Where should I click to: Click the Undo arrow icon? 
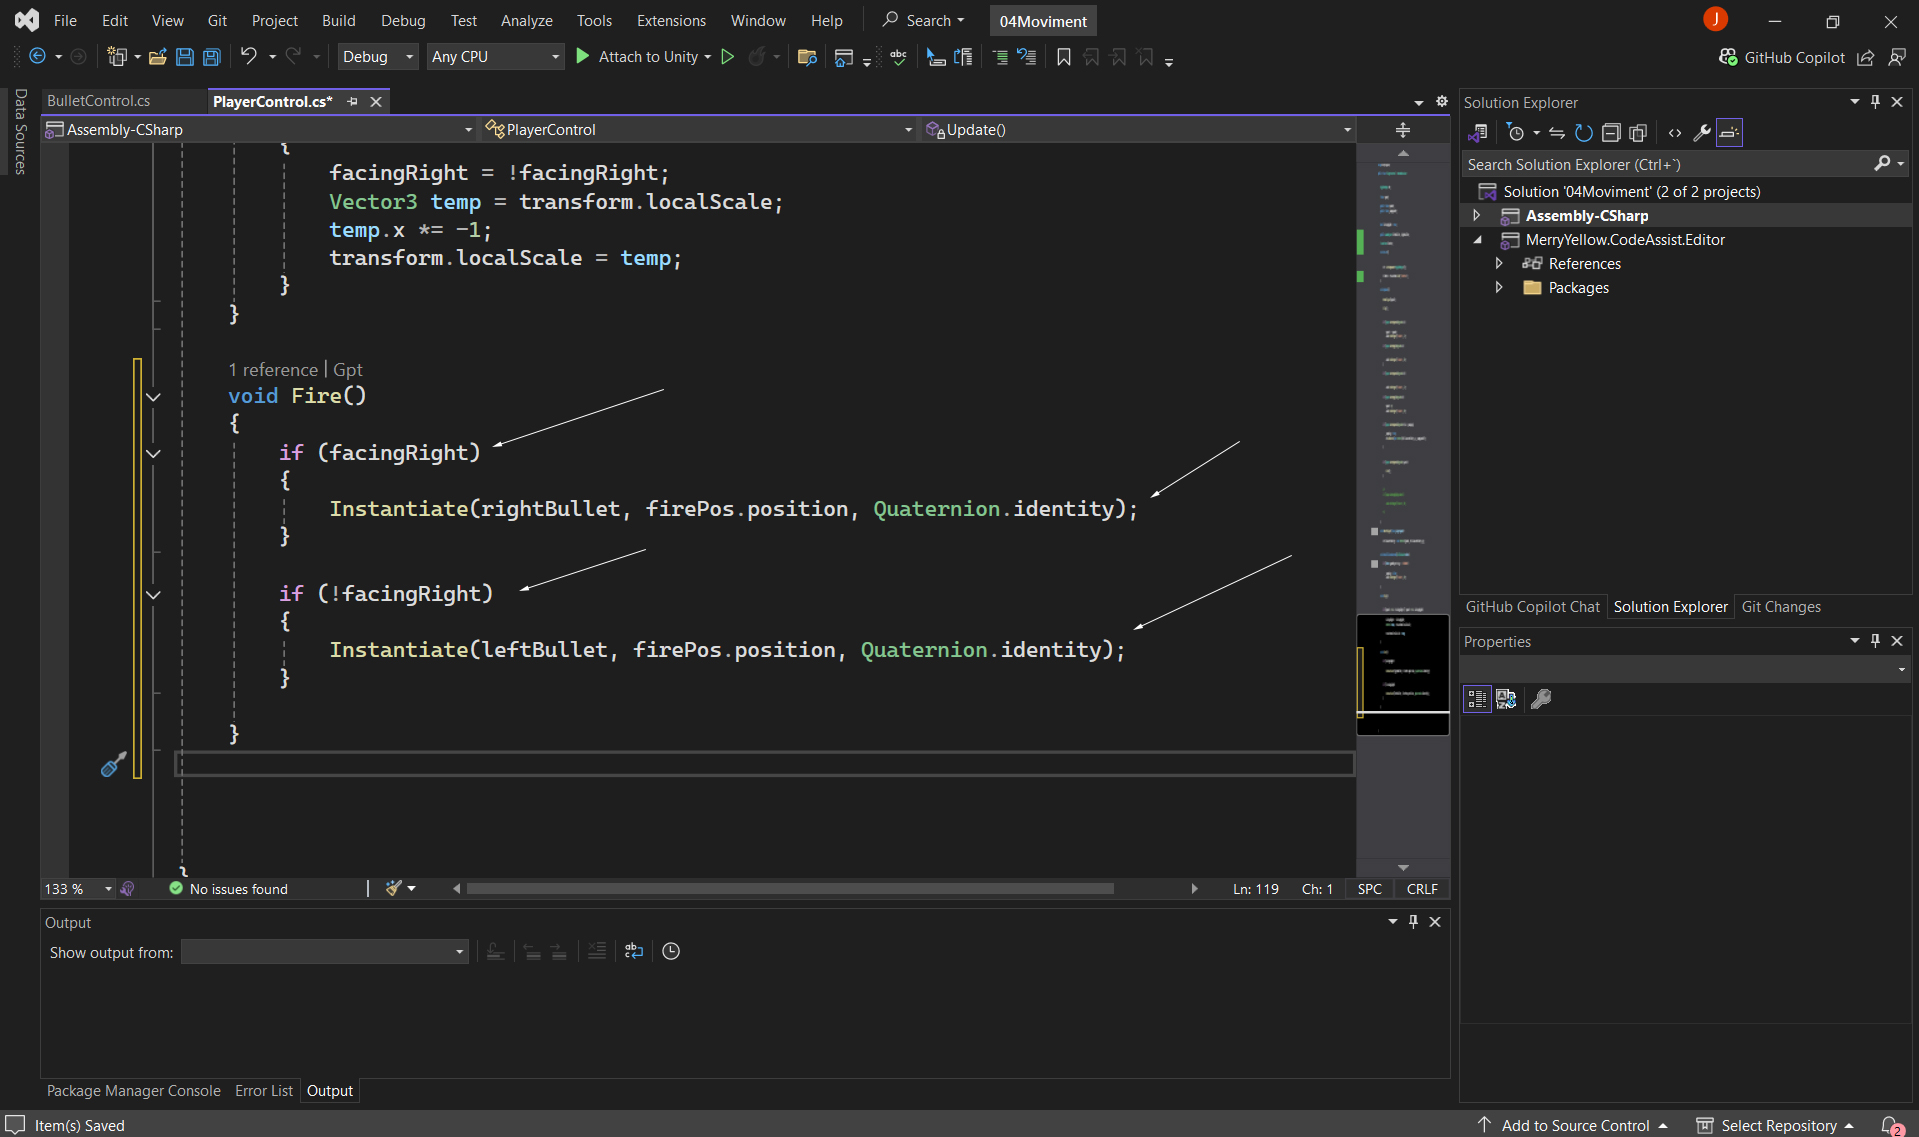[x=248, y=57]
